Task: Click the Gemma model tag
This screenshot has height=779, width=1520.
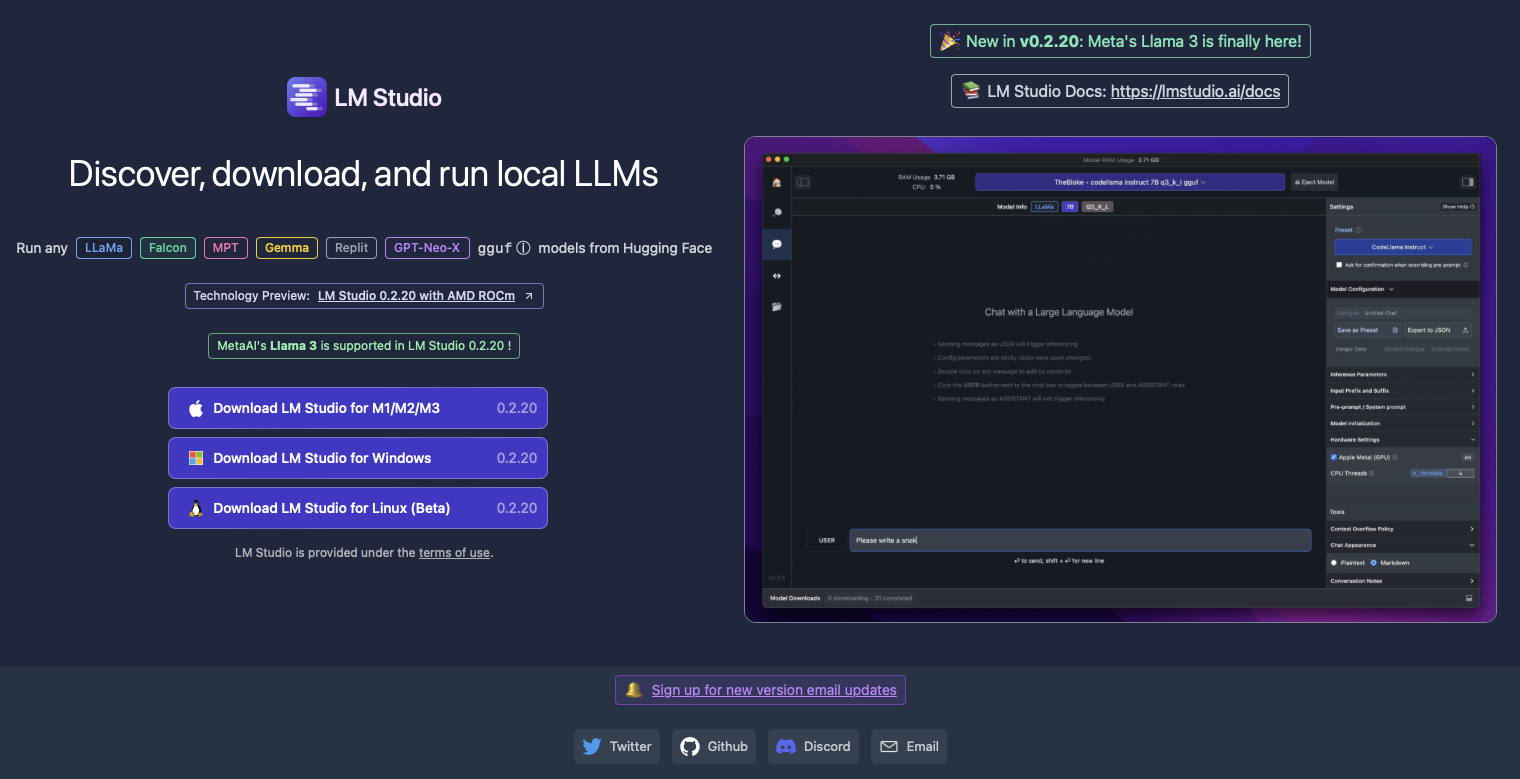Action: (x=287, y=248)
